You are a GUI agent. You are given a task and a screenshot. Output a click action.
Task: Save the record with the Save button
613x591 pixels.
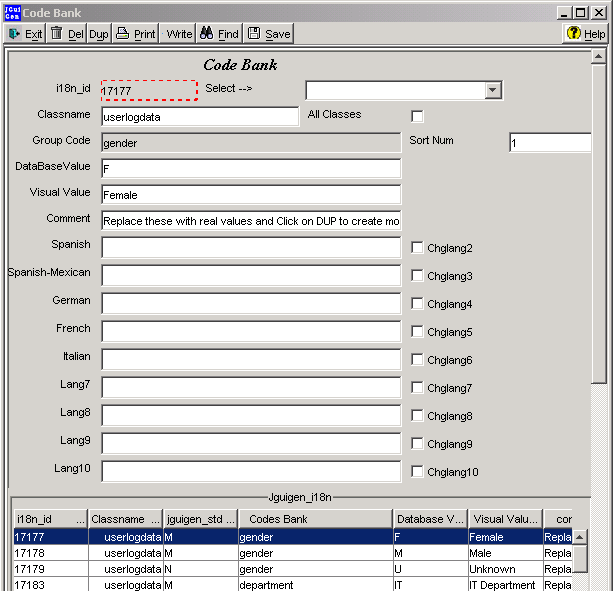[x=269, y=34]
